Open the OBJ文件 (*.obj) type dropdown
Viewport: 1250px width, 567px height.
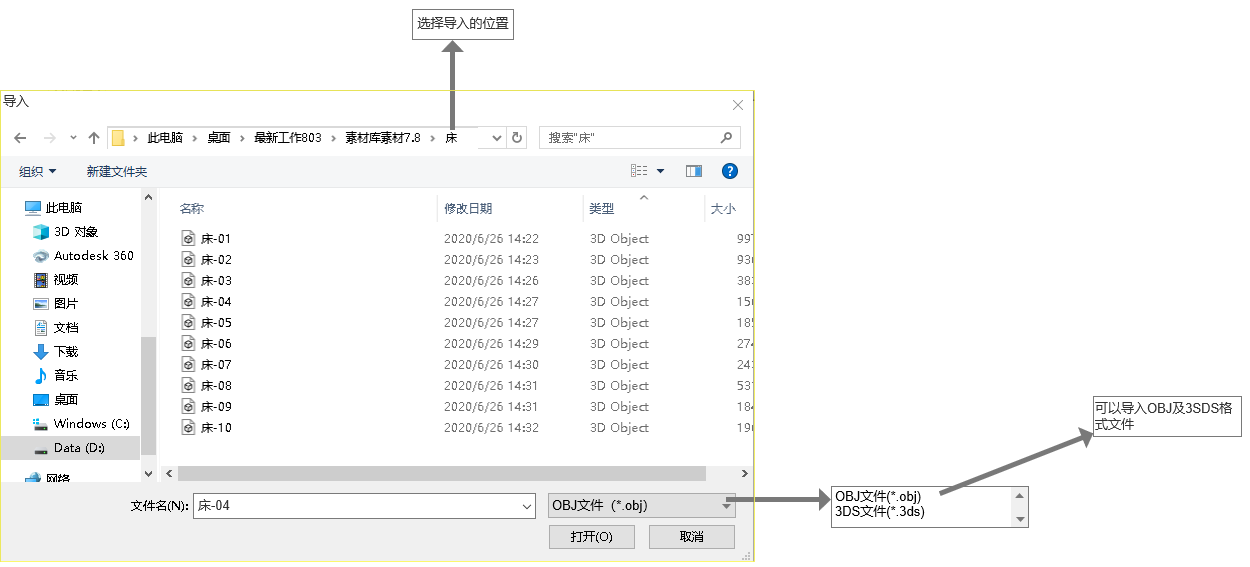click(642, 506)
